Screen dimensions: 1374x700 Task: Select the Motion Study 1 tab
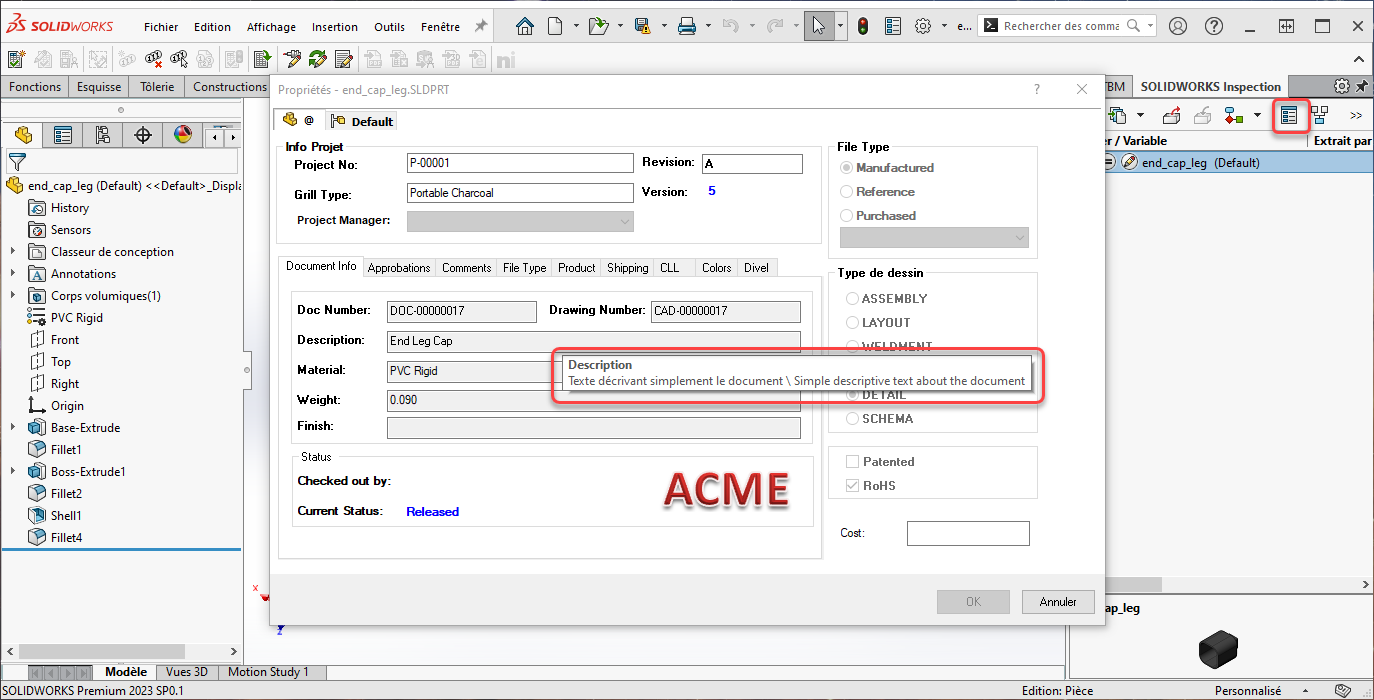pyautogui.click(x=268, y=672)
